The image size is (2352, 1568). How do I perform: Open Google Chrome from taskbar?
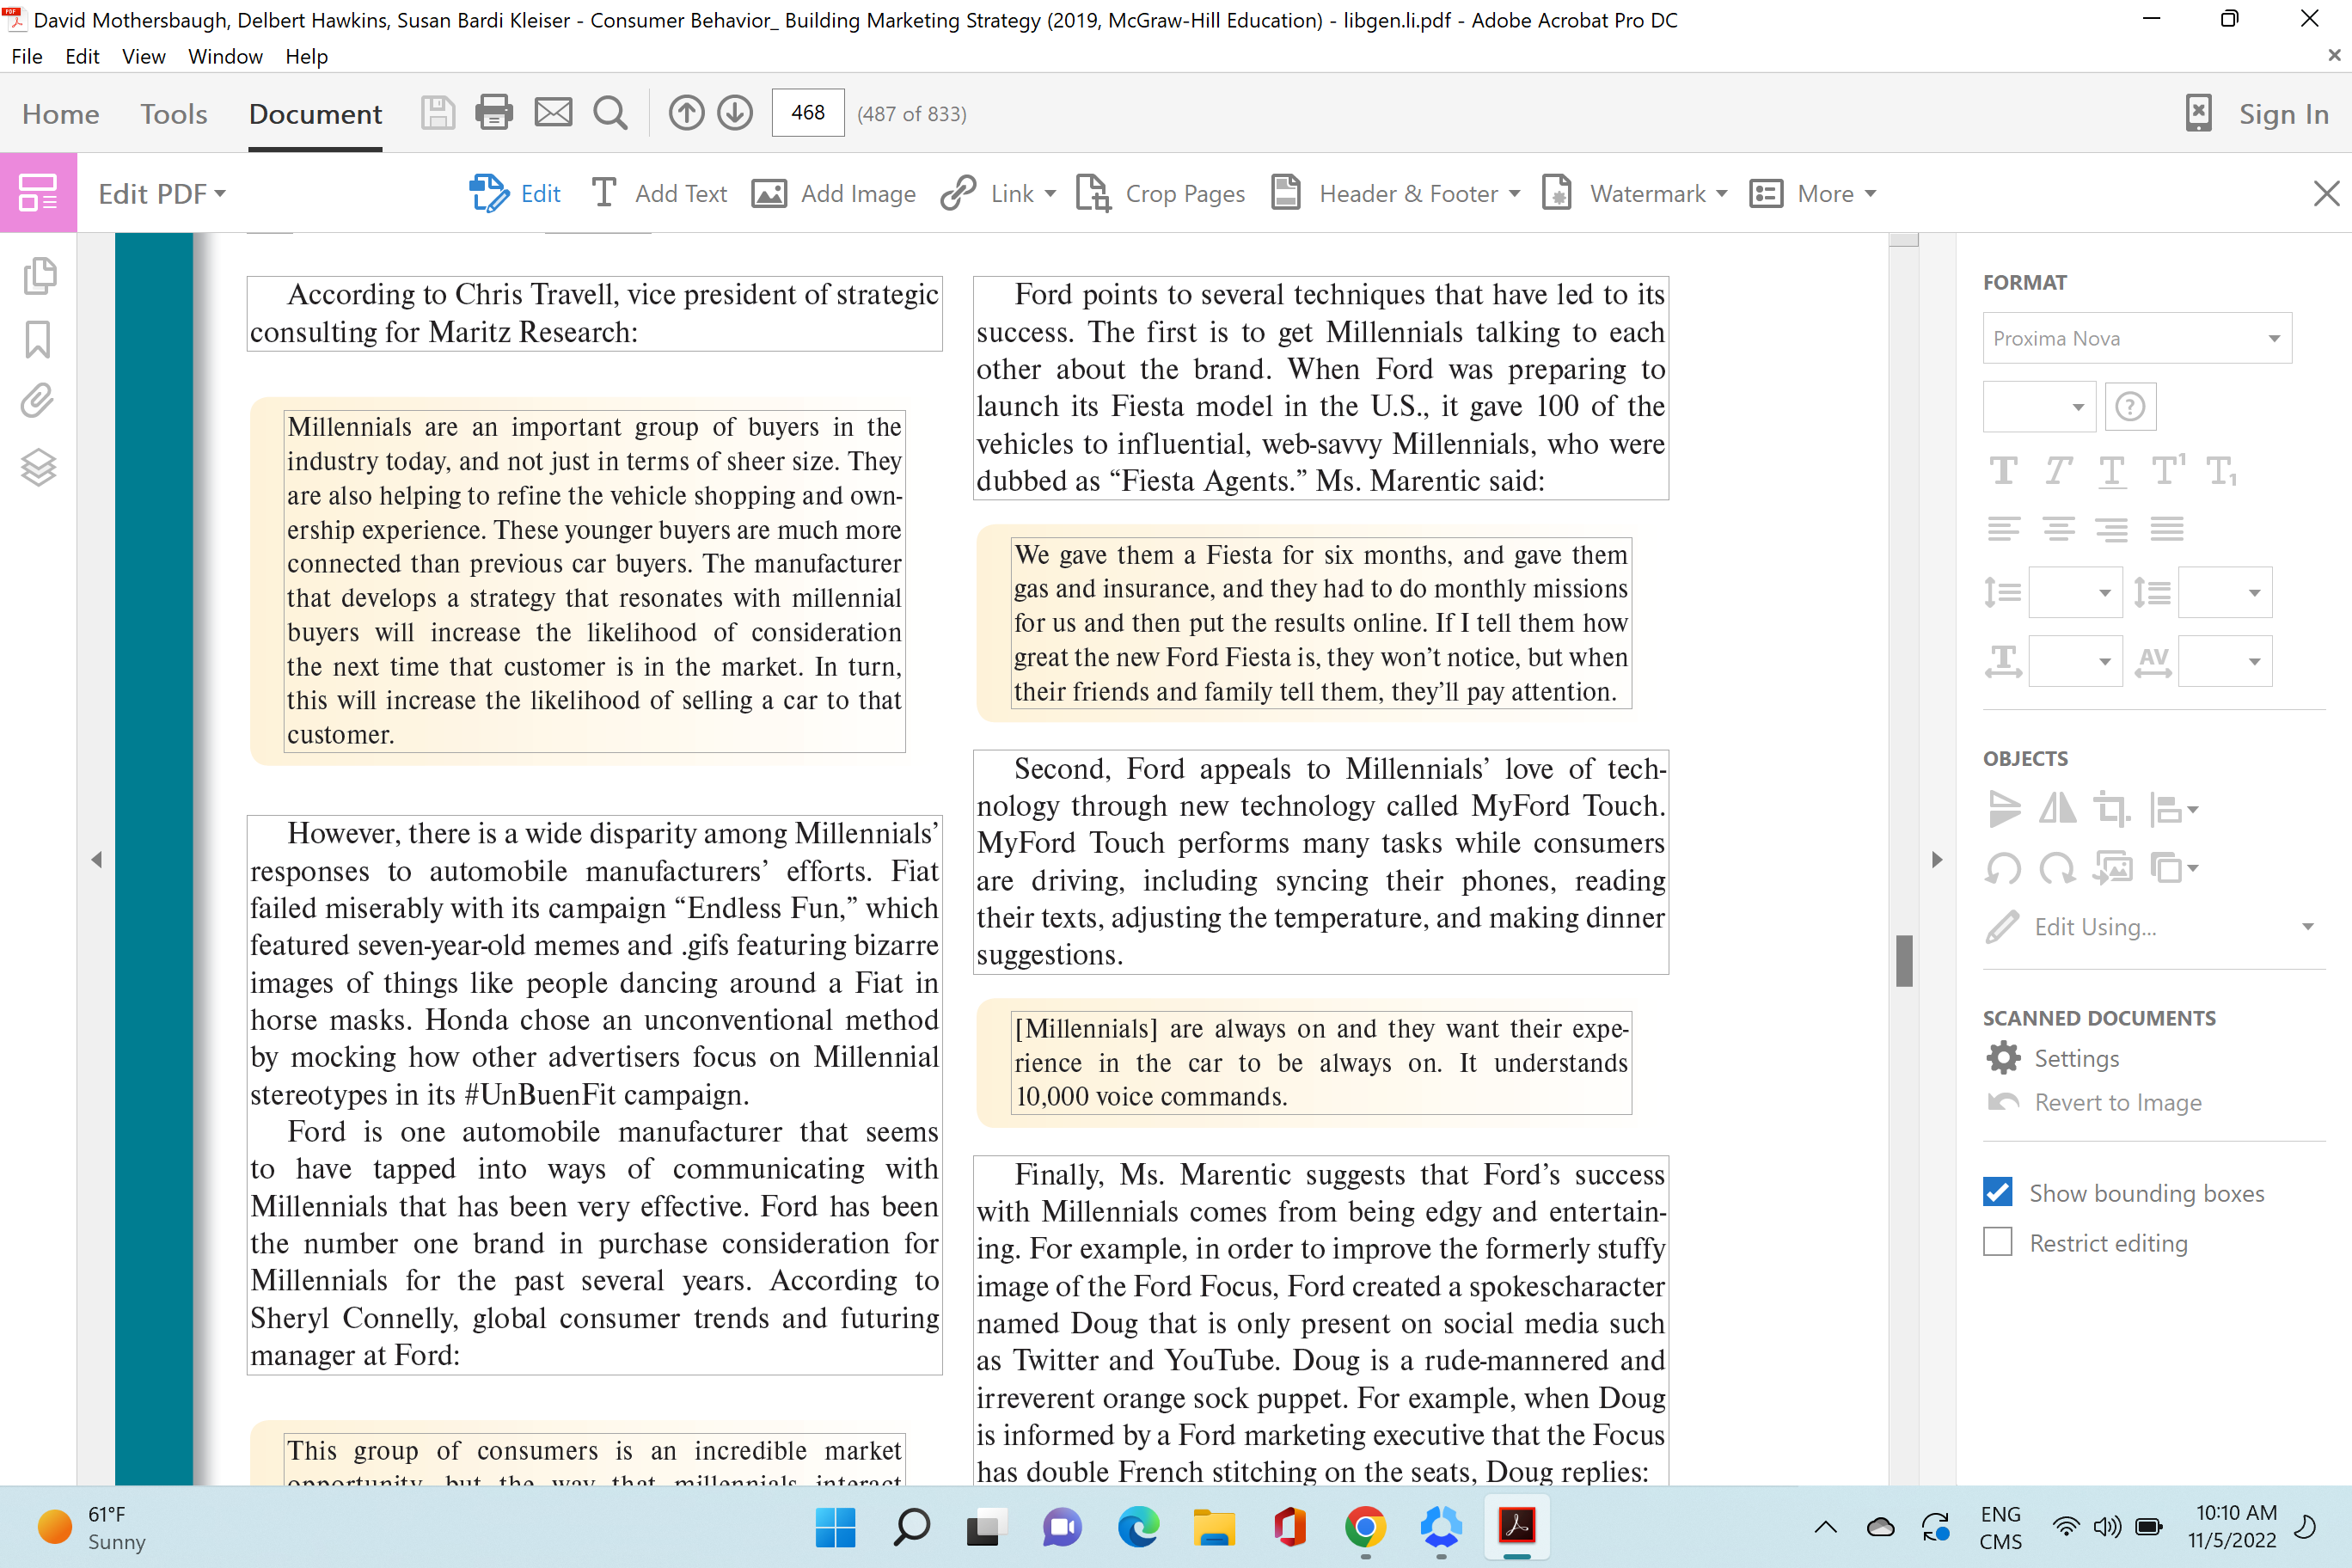pos(1365,1527)
